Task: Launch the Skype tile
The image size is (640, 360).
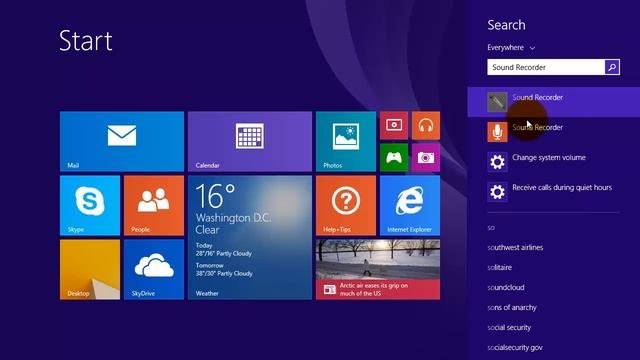Action: (90, 205)
